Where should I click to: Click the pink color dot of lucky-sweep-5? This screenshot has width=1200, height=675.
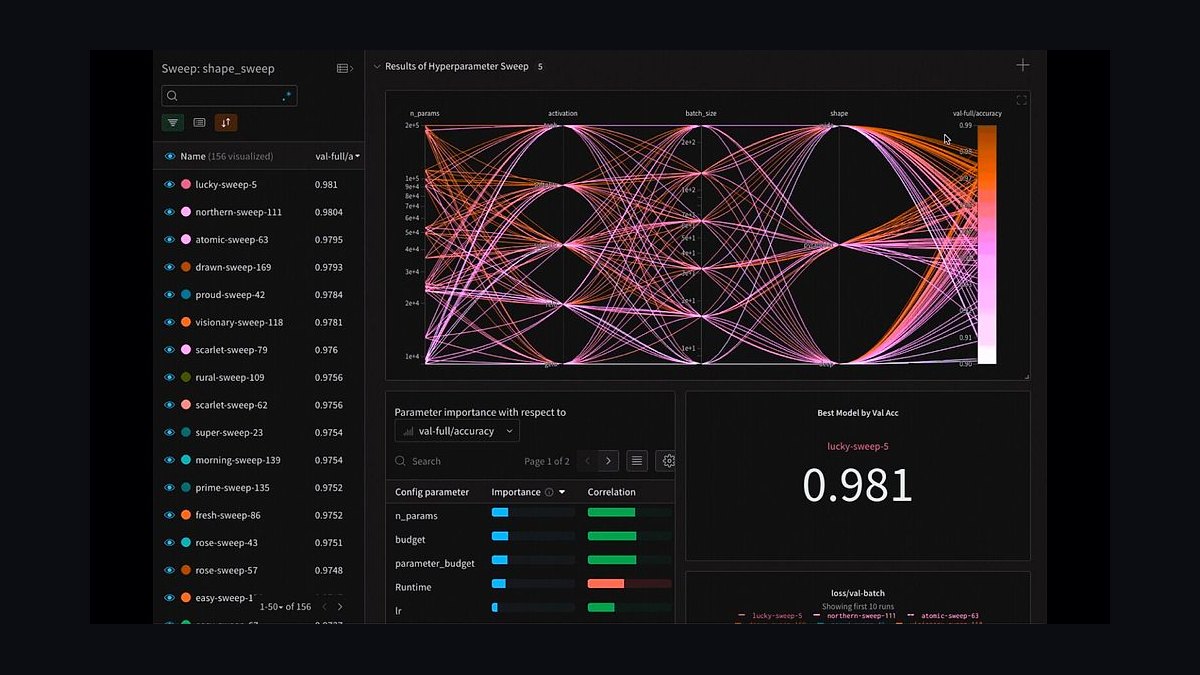pos(186,184)
